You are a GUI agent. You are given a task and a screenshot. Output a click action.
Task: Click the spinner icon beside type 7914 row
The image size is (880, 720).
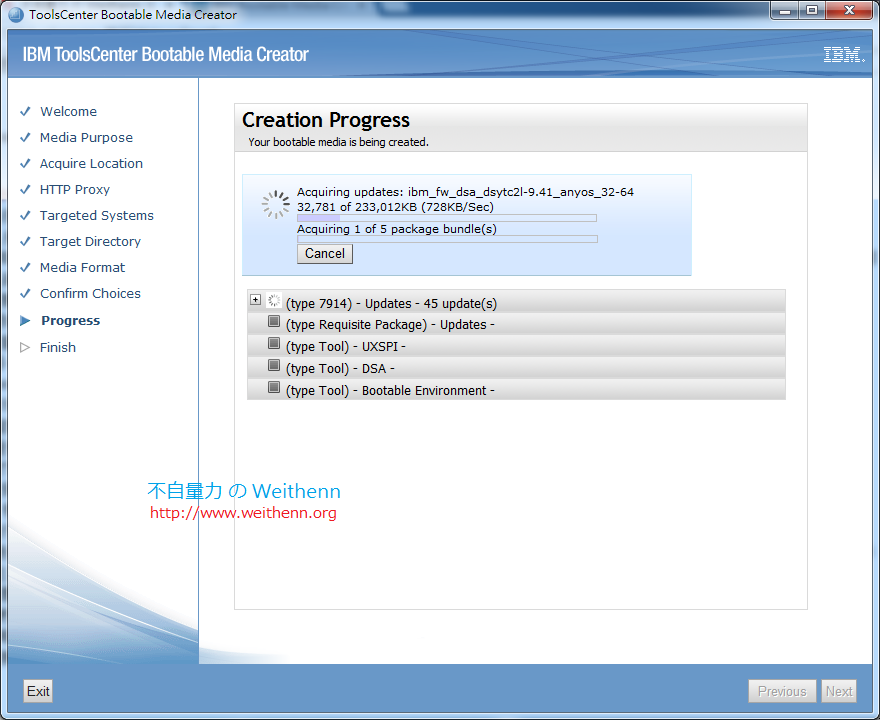click(273, 300)
